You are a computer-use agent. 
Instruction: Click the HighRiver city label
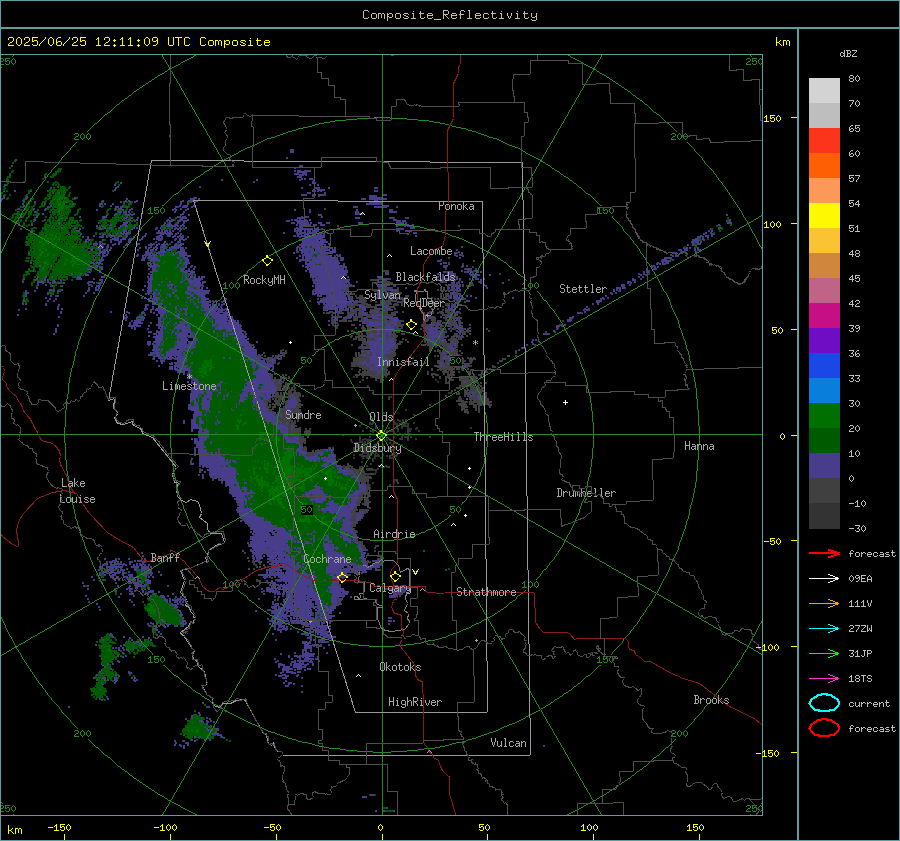(x=415, y=702)
